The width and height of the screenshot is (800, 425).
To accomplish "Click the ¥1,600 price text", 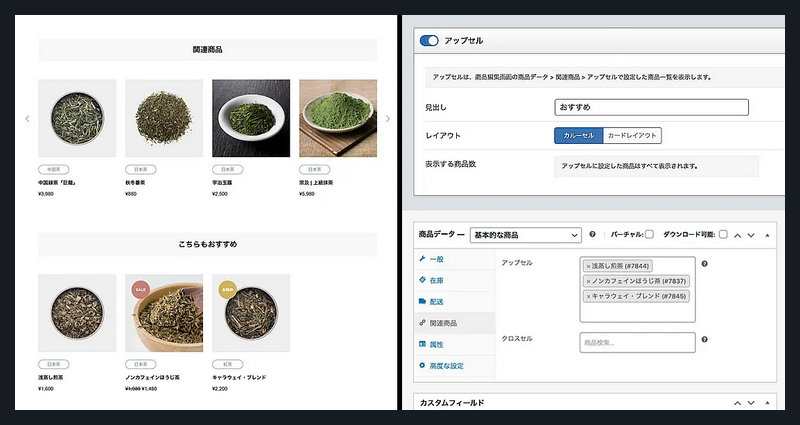I will pos(46,389).
